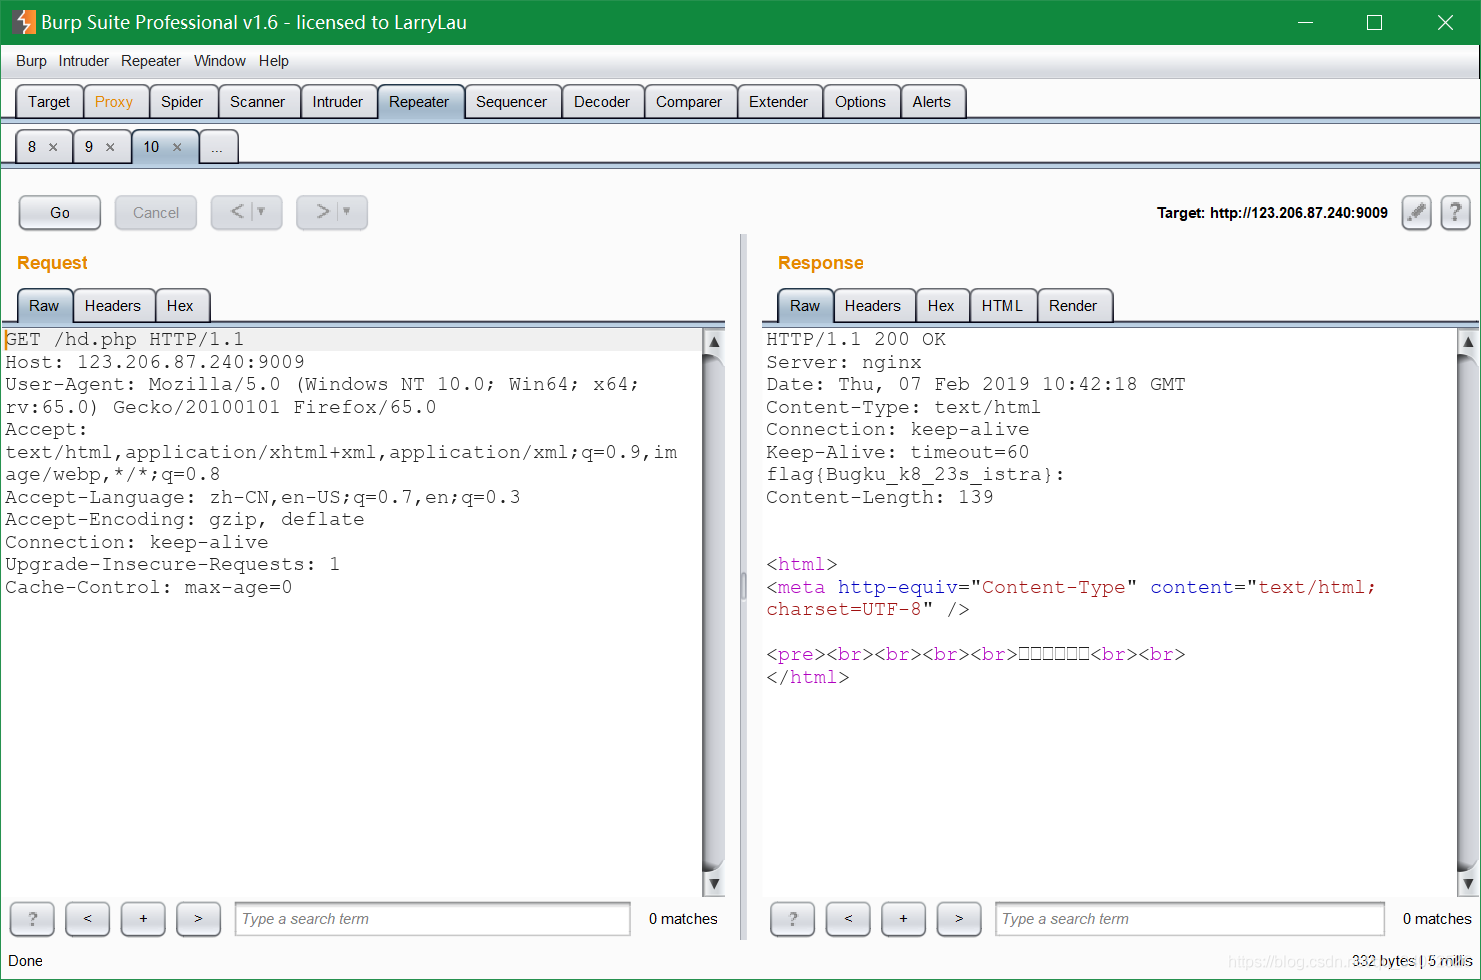The width and height of the screenshot is (1481, 980).
Task: Open the Help menu
Action: coord(273,61)
